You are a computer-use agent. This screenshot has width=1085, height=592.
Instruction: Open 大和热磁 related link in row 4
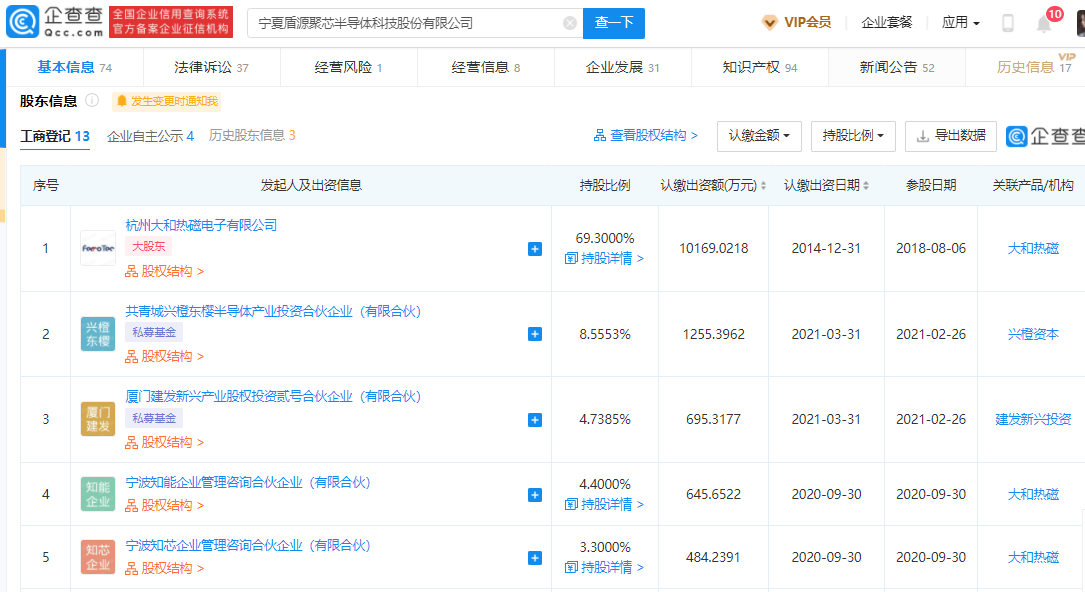click(1032, 494)
